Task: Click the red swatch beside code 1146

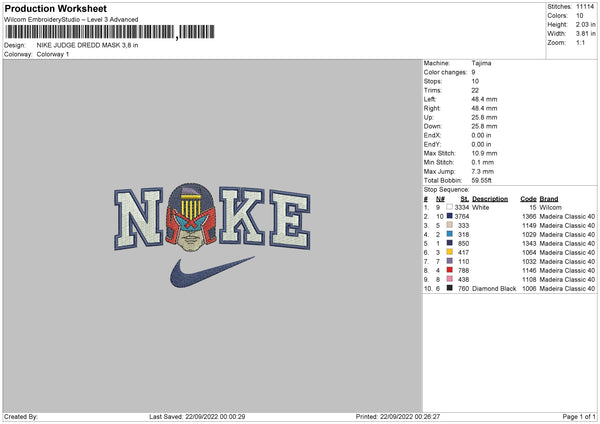Action: (449, 270)
